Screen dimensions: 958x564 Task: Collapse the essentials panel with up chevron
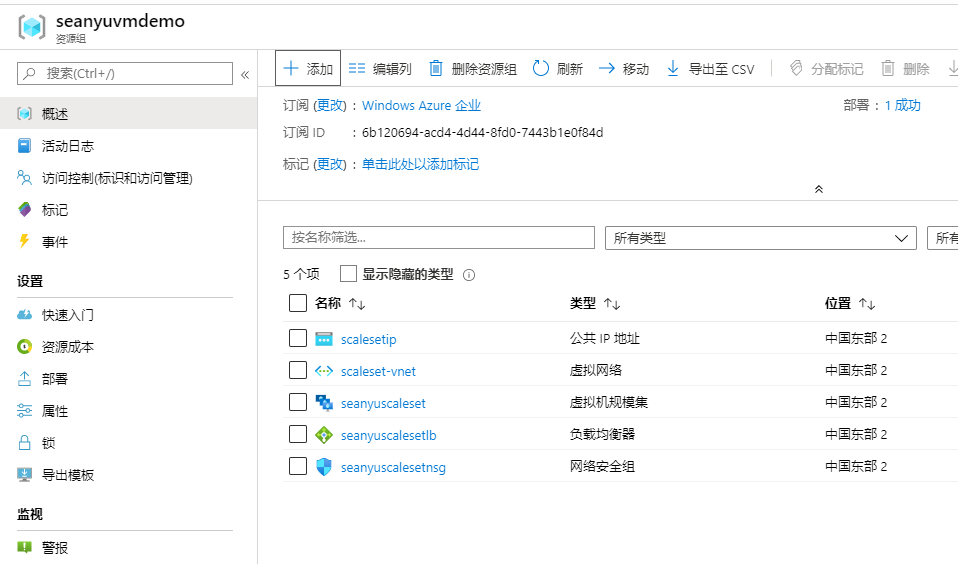[819, 189]
